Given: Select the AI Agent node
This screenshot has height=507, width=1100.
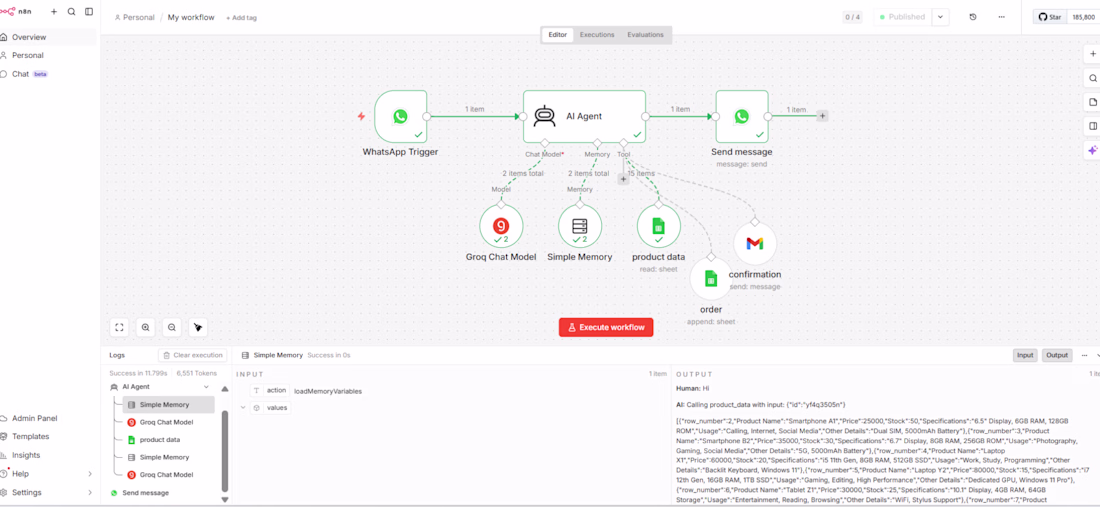Looking at the screenshot, I should [x=584, y=116].
